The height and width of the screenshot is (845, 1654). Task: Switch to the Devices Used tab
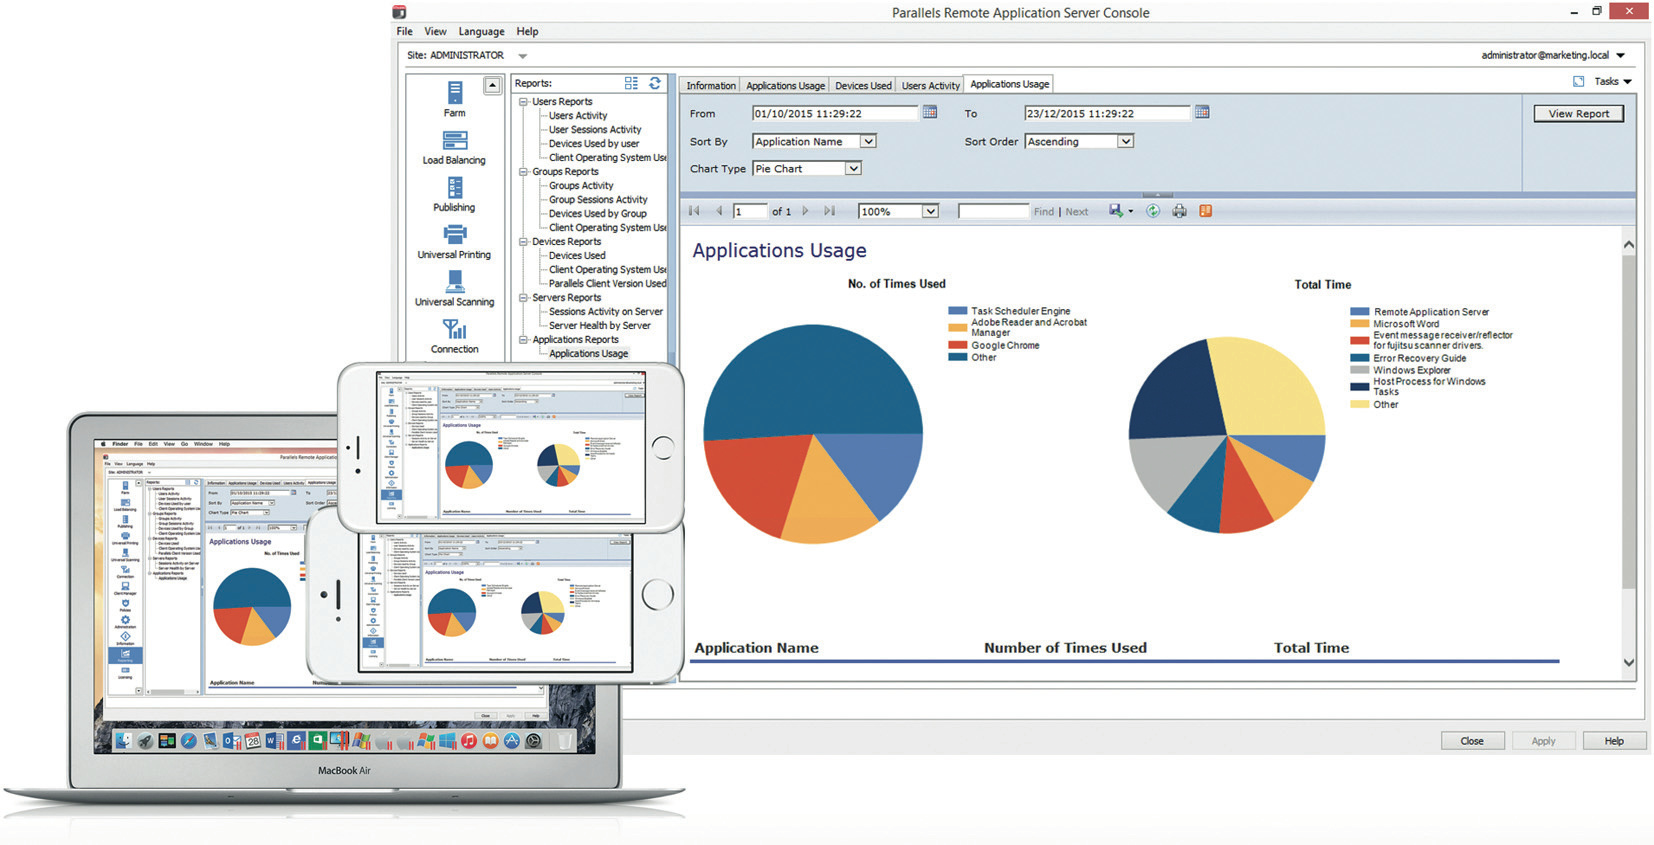[x=863, y=85]
